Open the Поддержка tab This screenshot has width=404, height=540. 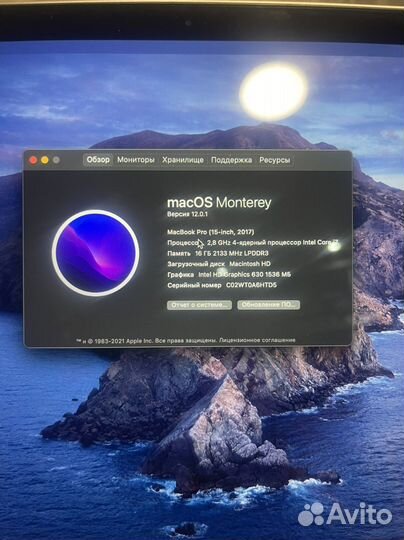pos(231,160)
